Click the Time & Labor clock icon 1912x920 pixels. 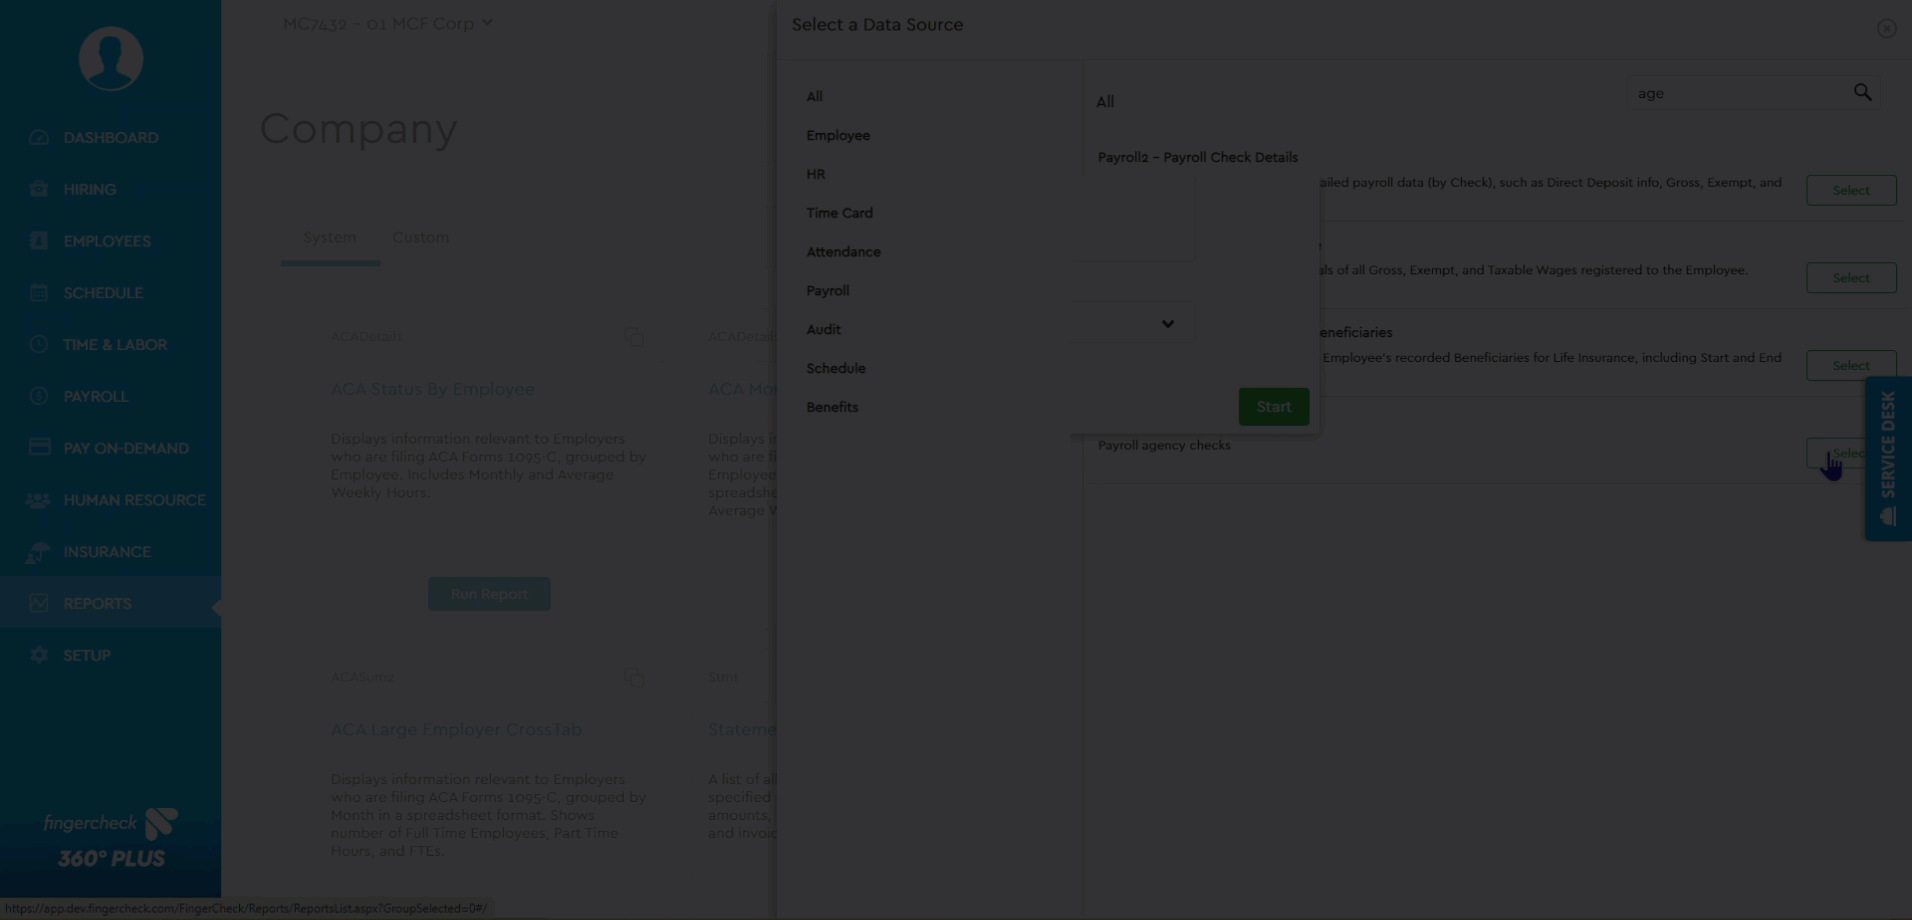coord(39,345)
